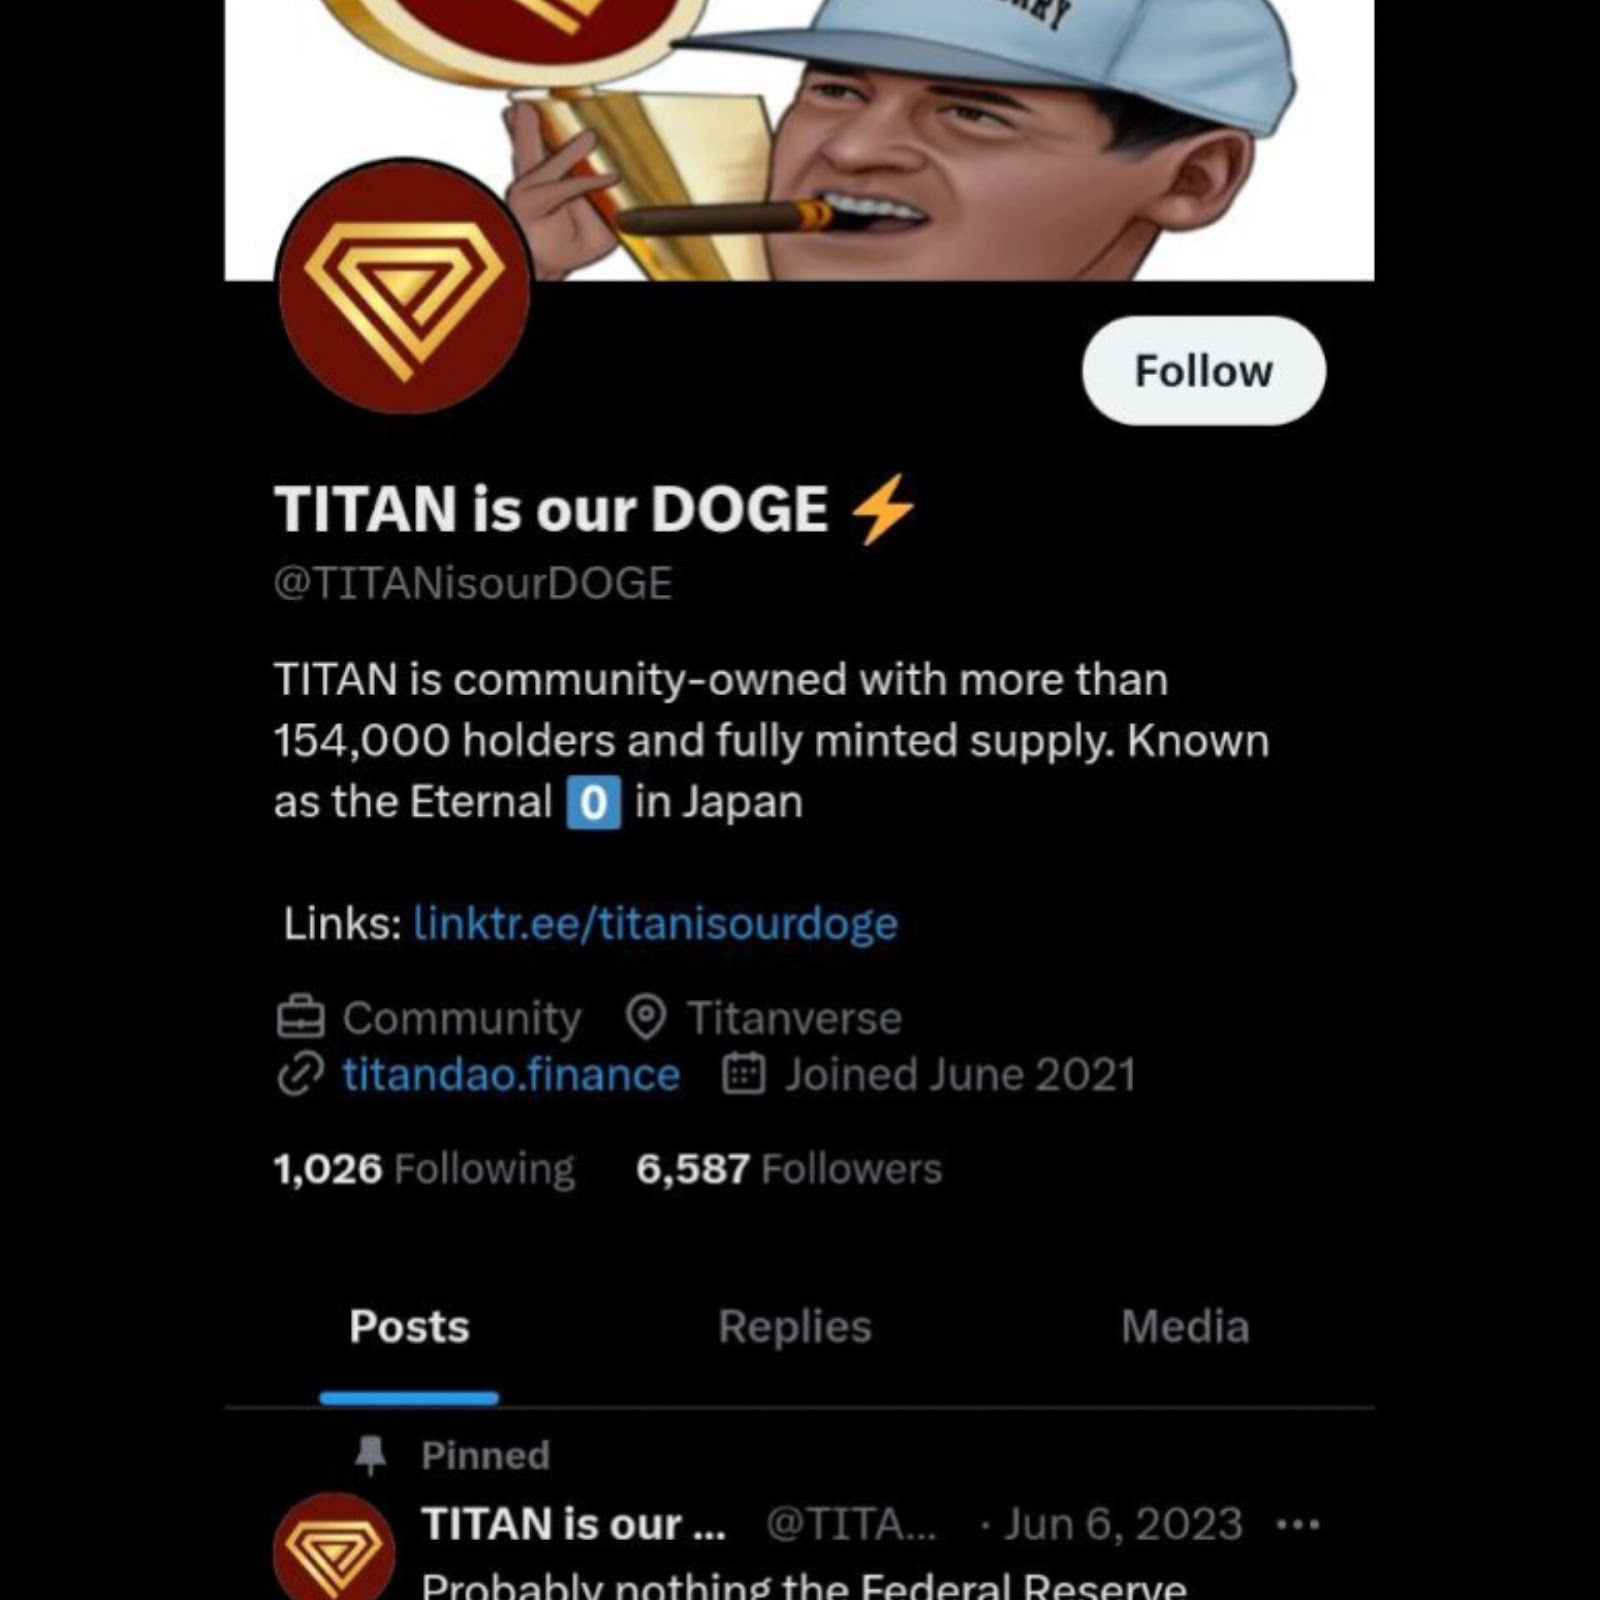
Task: Click the pushpin icon next to Pinned
Action: click(371, 1455)
